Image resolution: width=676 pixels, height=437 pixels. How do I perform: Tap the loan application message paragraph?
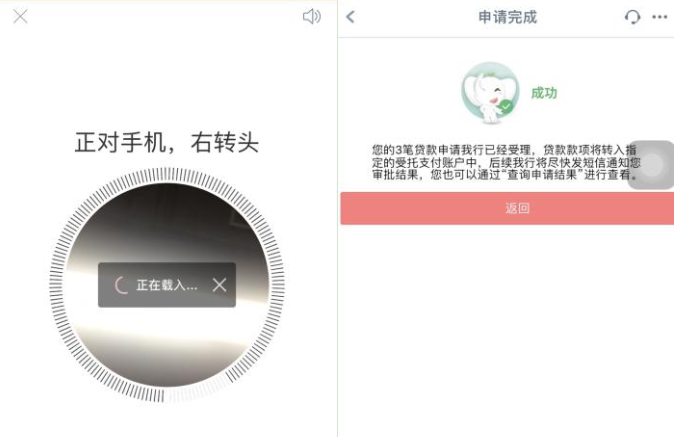tap(506, 162)
